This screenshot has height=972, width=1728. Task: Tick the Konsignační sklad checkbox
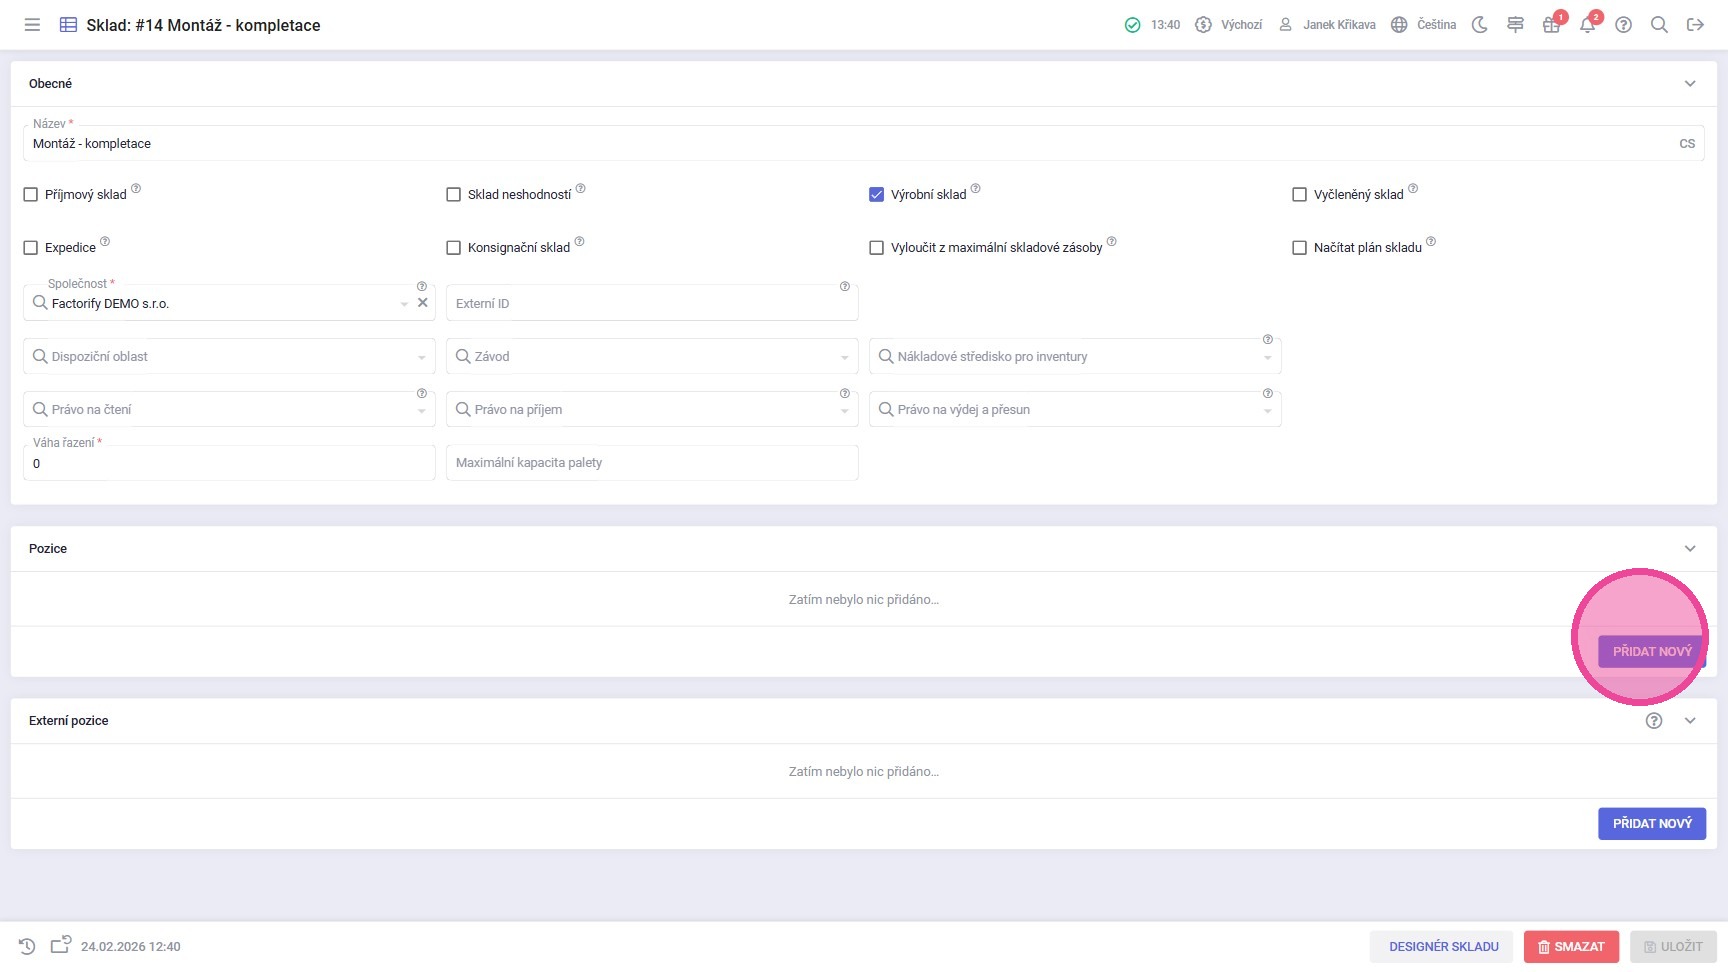pyautogui.click(x=454, y=248)
